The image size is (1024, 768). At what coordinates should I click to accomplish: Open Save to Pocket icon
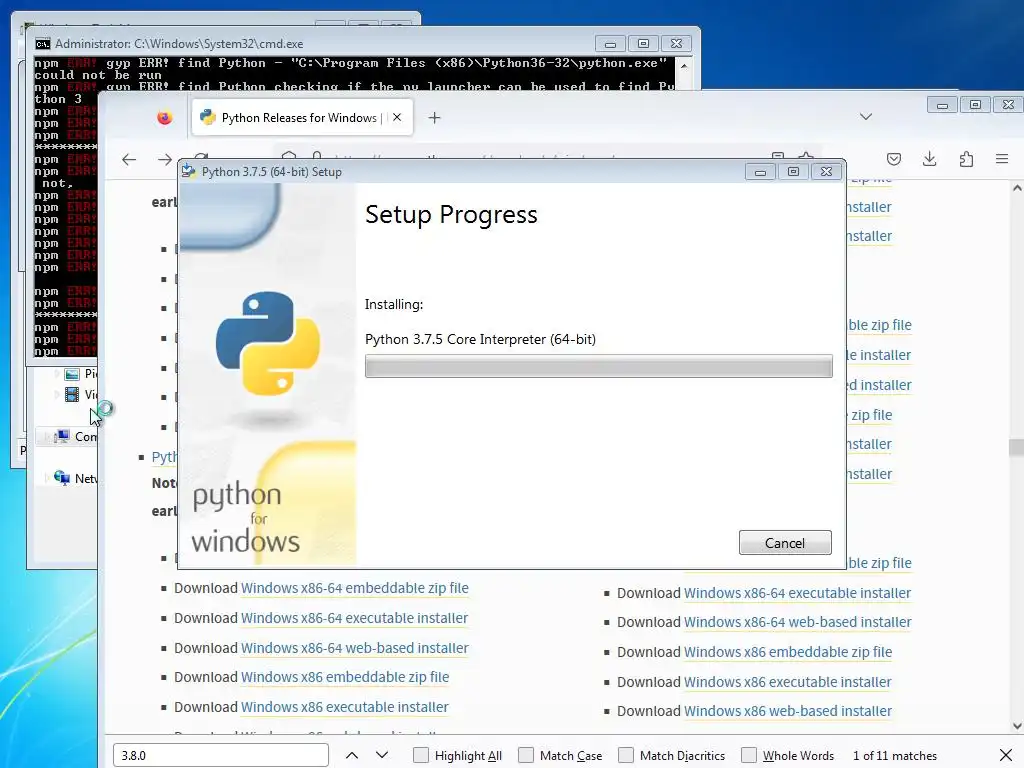click(x=894, y=159)
